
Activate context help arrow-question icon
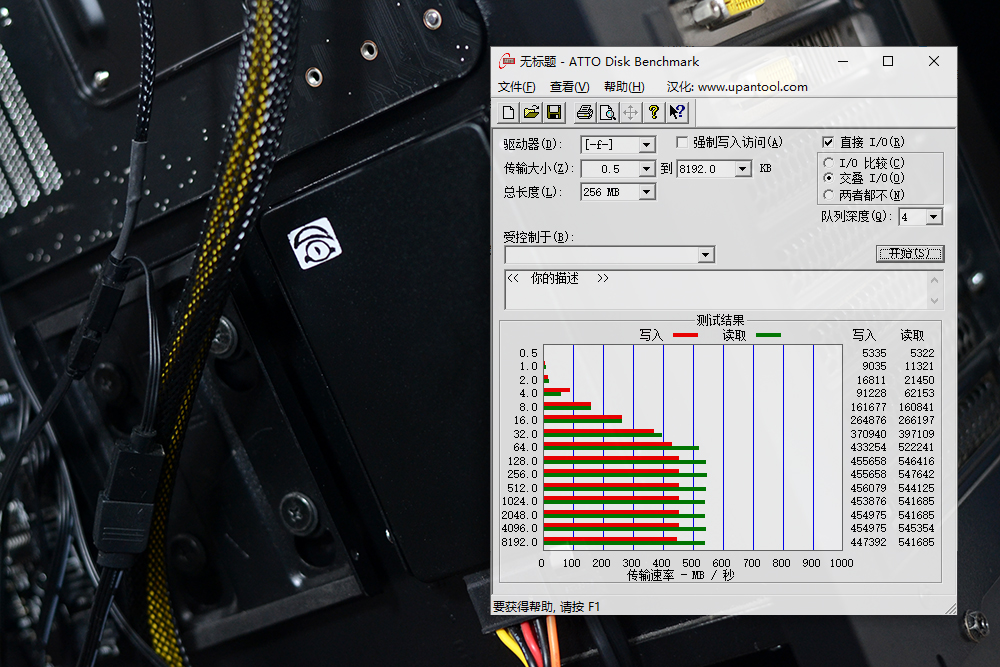(x=677, y=113)
